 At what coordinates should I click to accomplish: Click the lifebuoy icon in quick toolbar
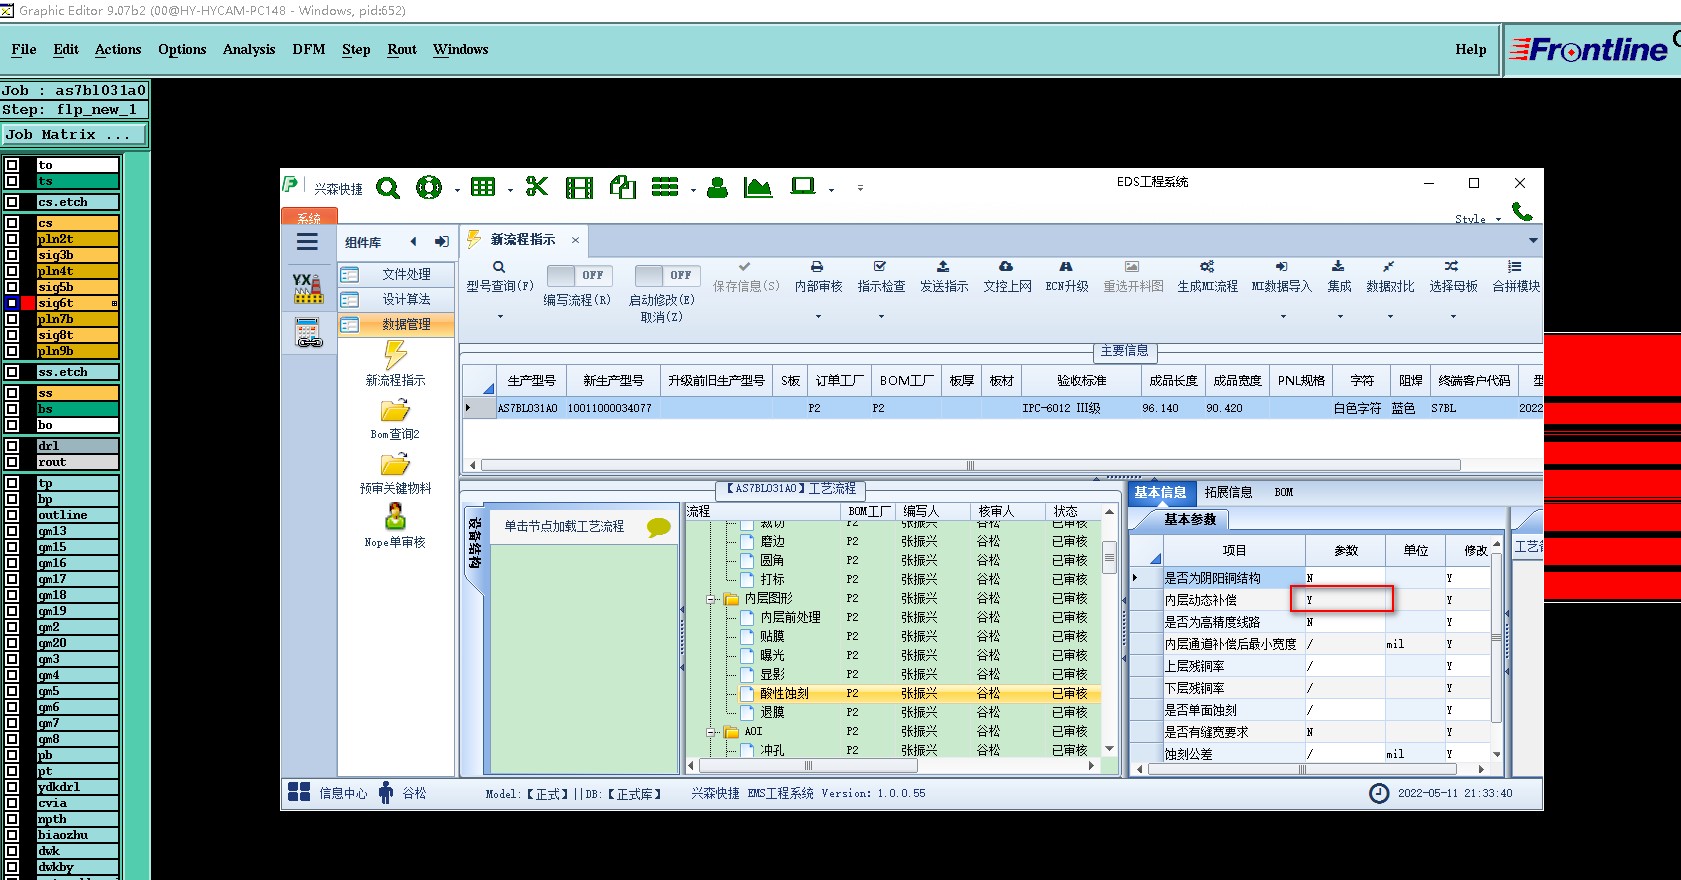429,187
